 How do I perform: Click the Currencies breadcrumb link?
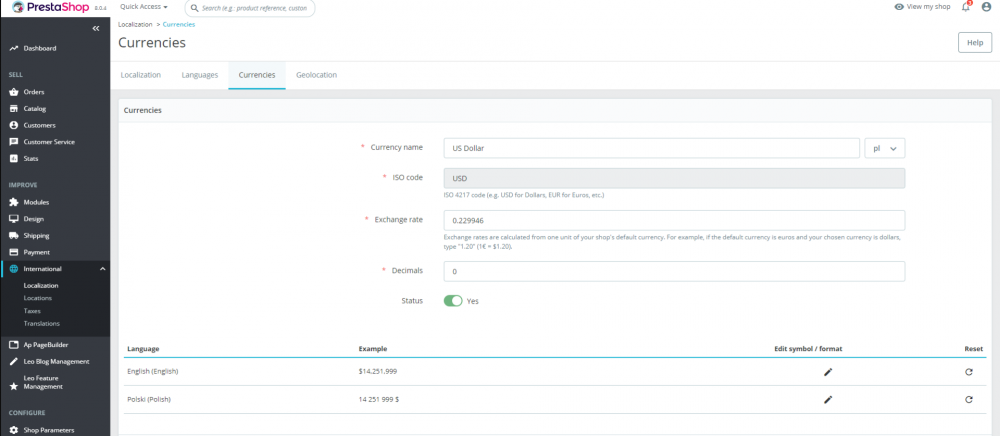[x=179, y=24]
